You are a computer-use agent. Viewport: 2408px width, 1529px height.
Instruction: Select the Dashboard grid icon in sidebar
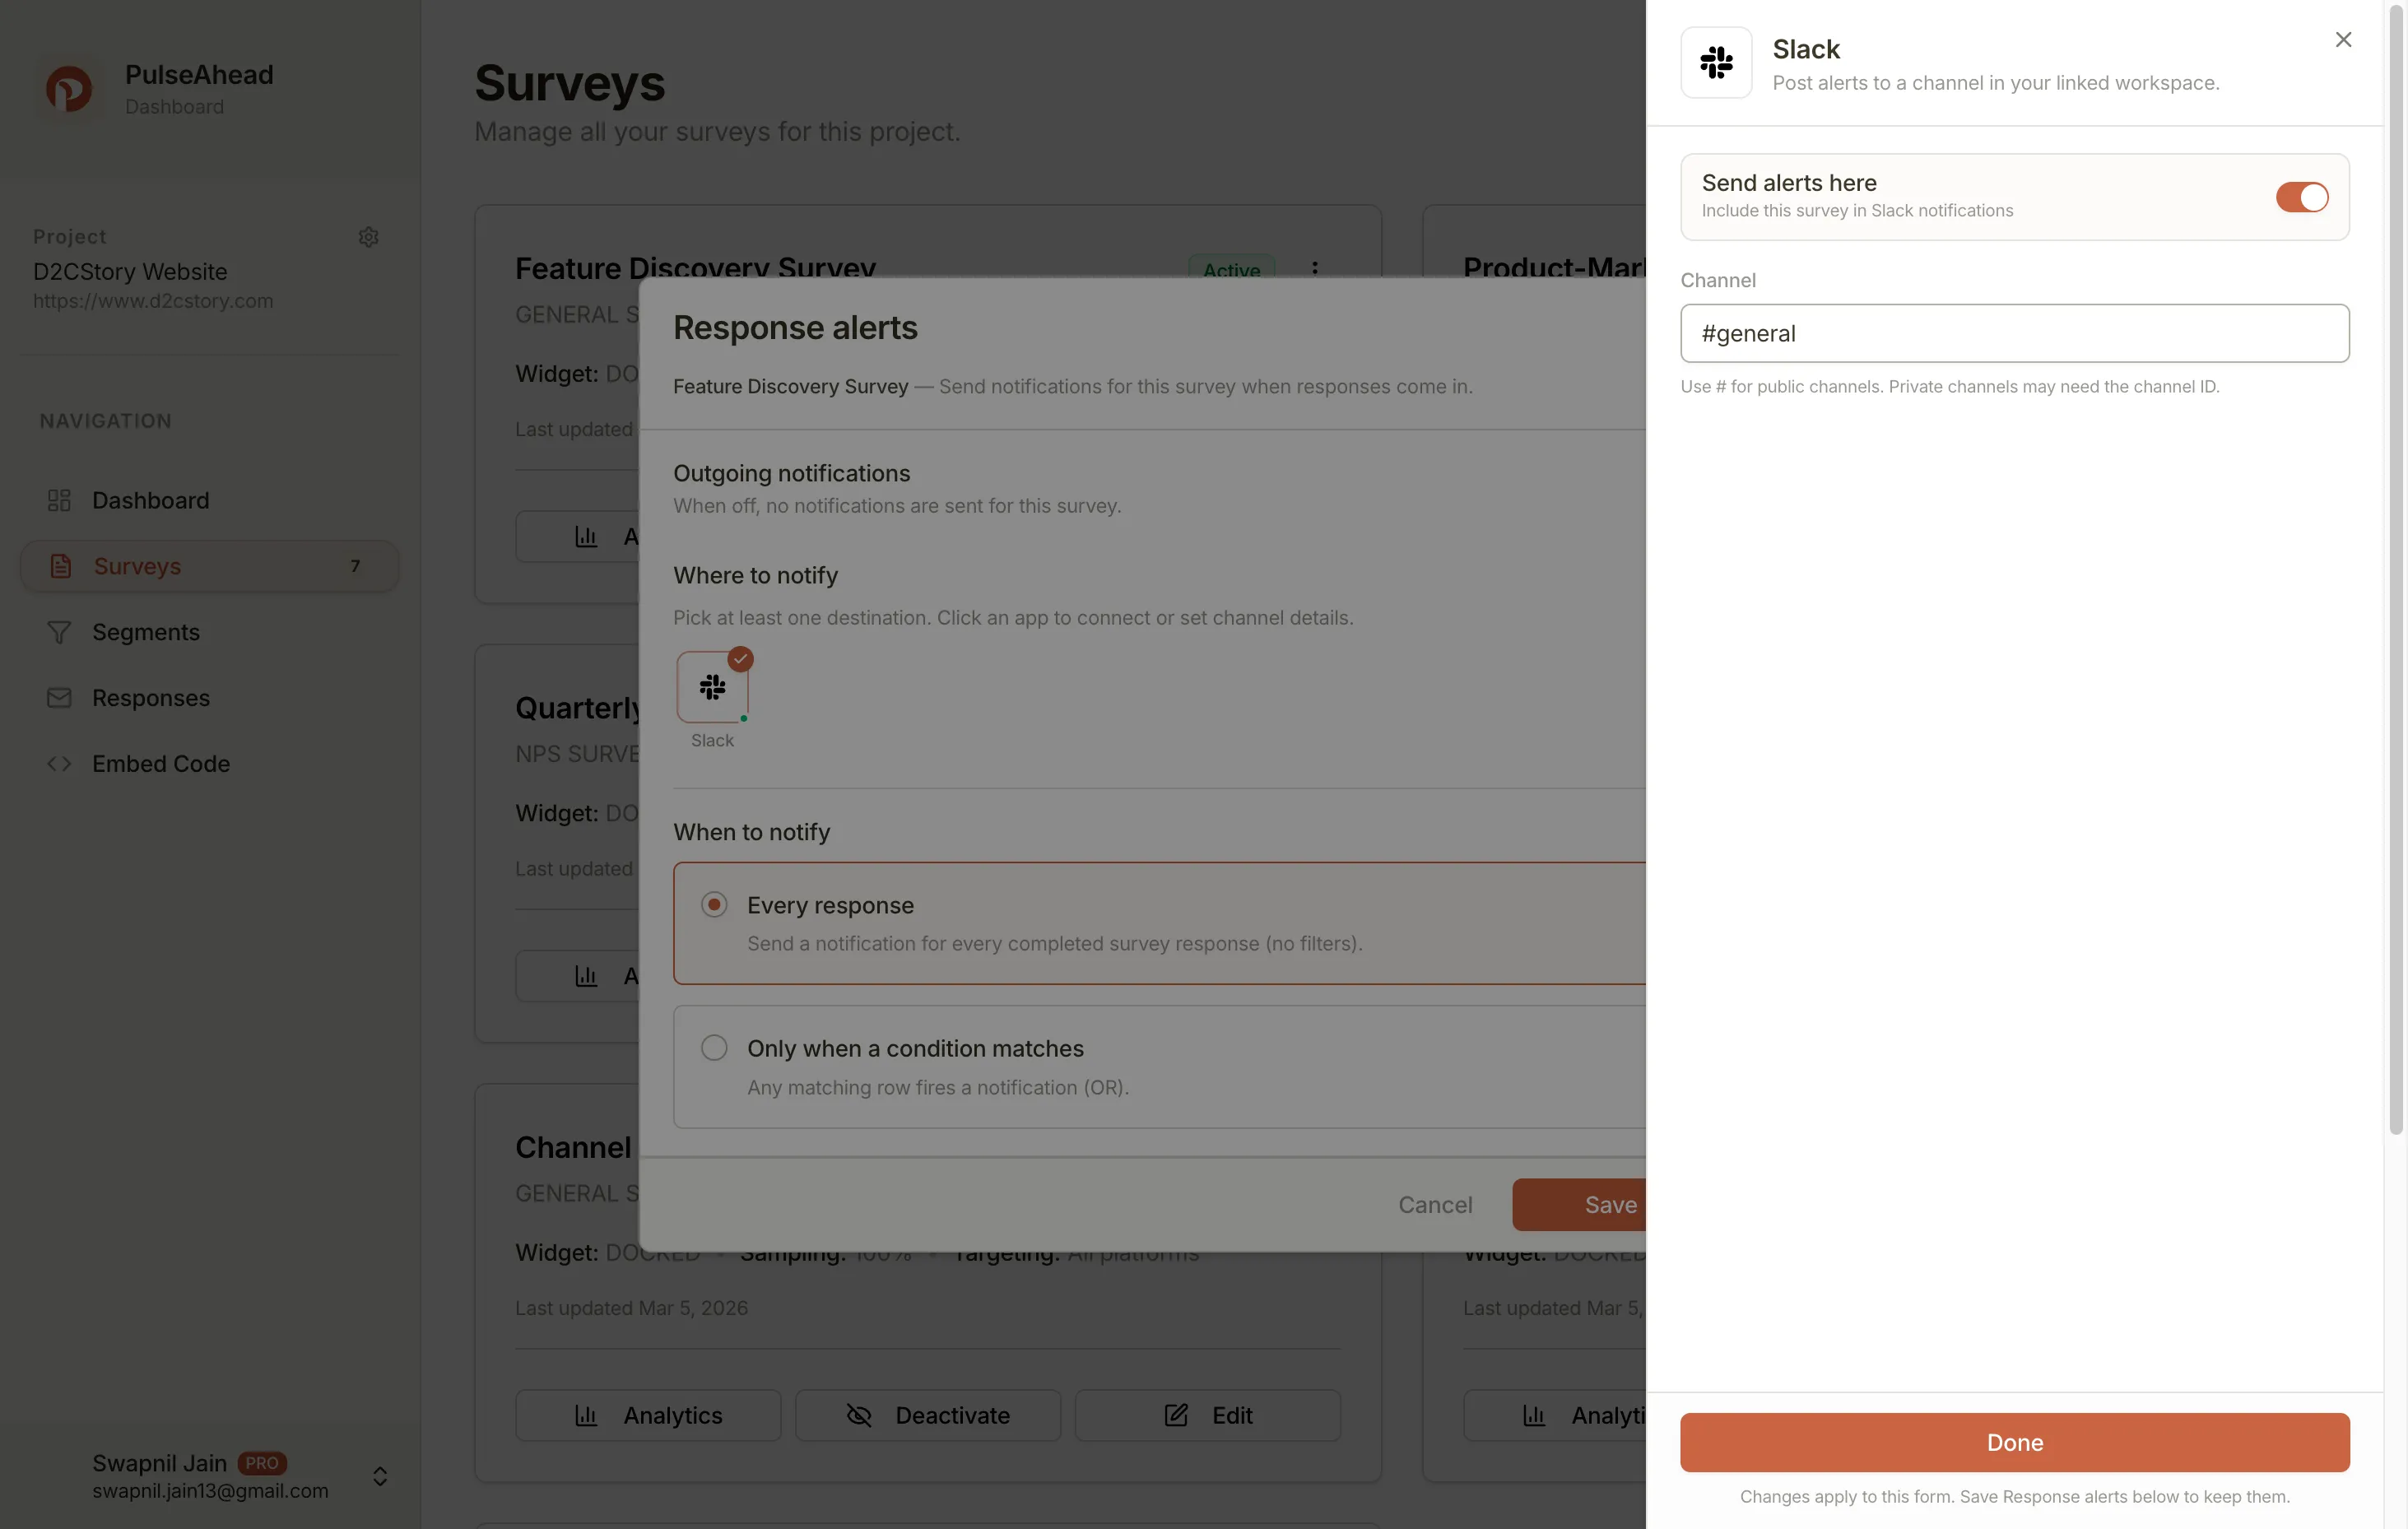click(x=60, y=500)
